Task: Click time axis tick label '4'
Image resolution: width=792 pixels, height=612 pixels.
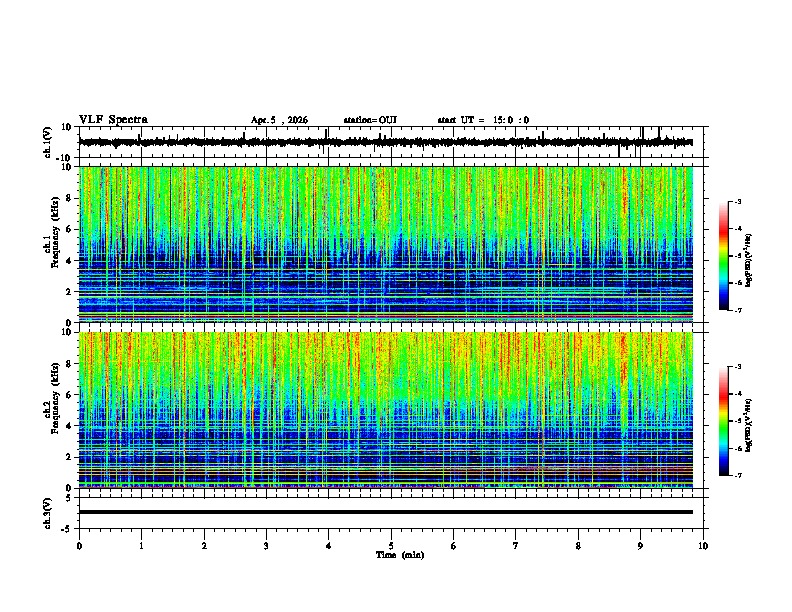Action: point(329,546)
